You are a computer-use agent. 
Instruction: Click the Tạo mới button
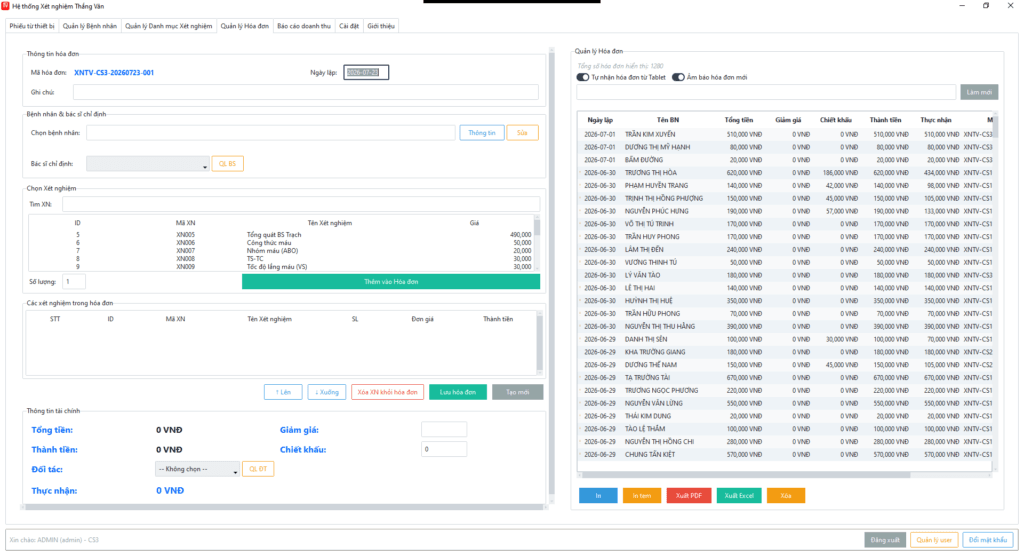point(517,392)
